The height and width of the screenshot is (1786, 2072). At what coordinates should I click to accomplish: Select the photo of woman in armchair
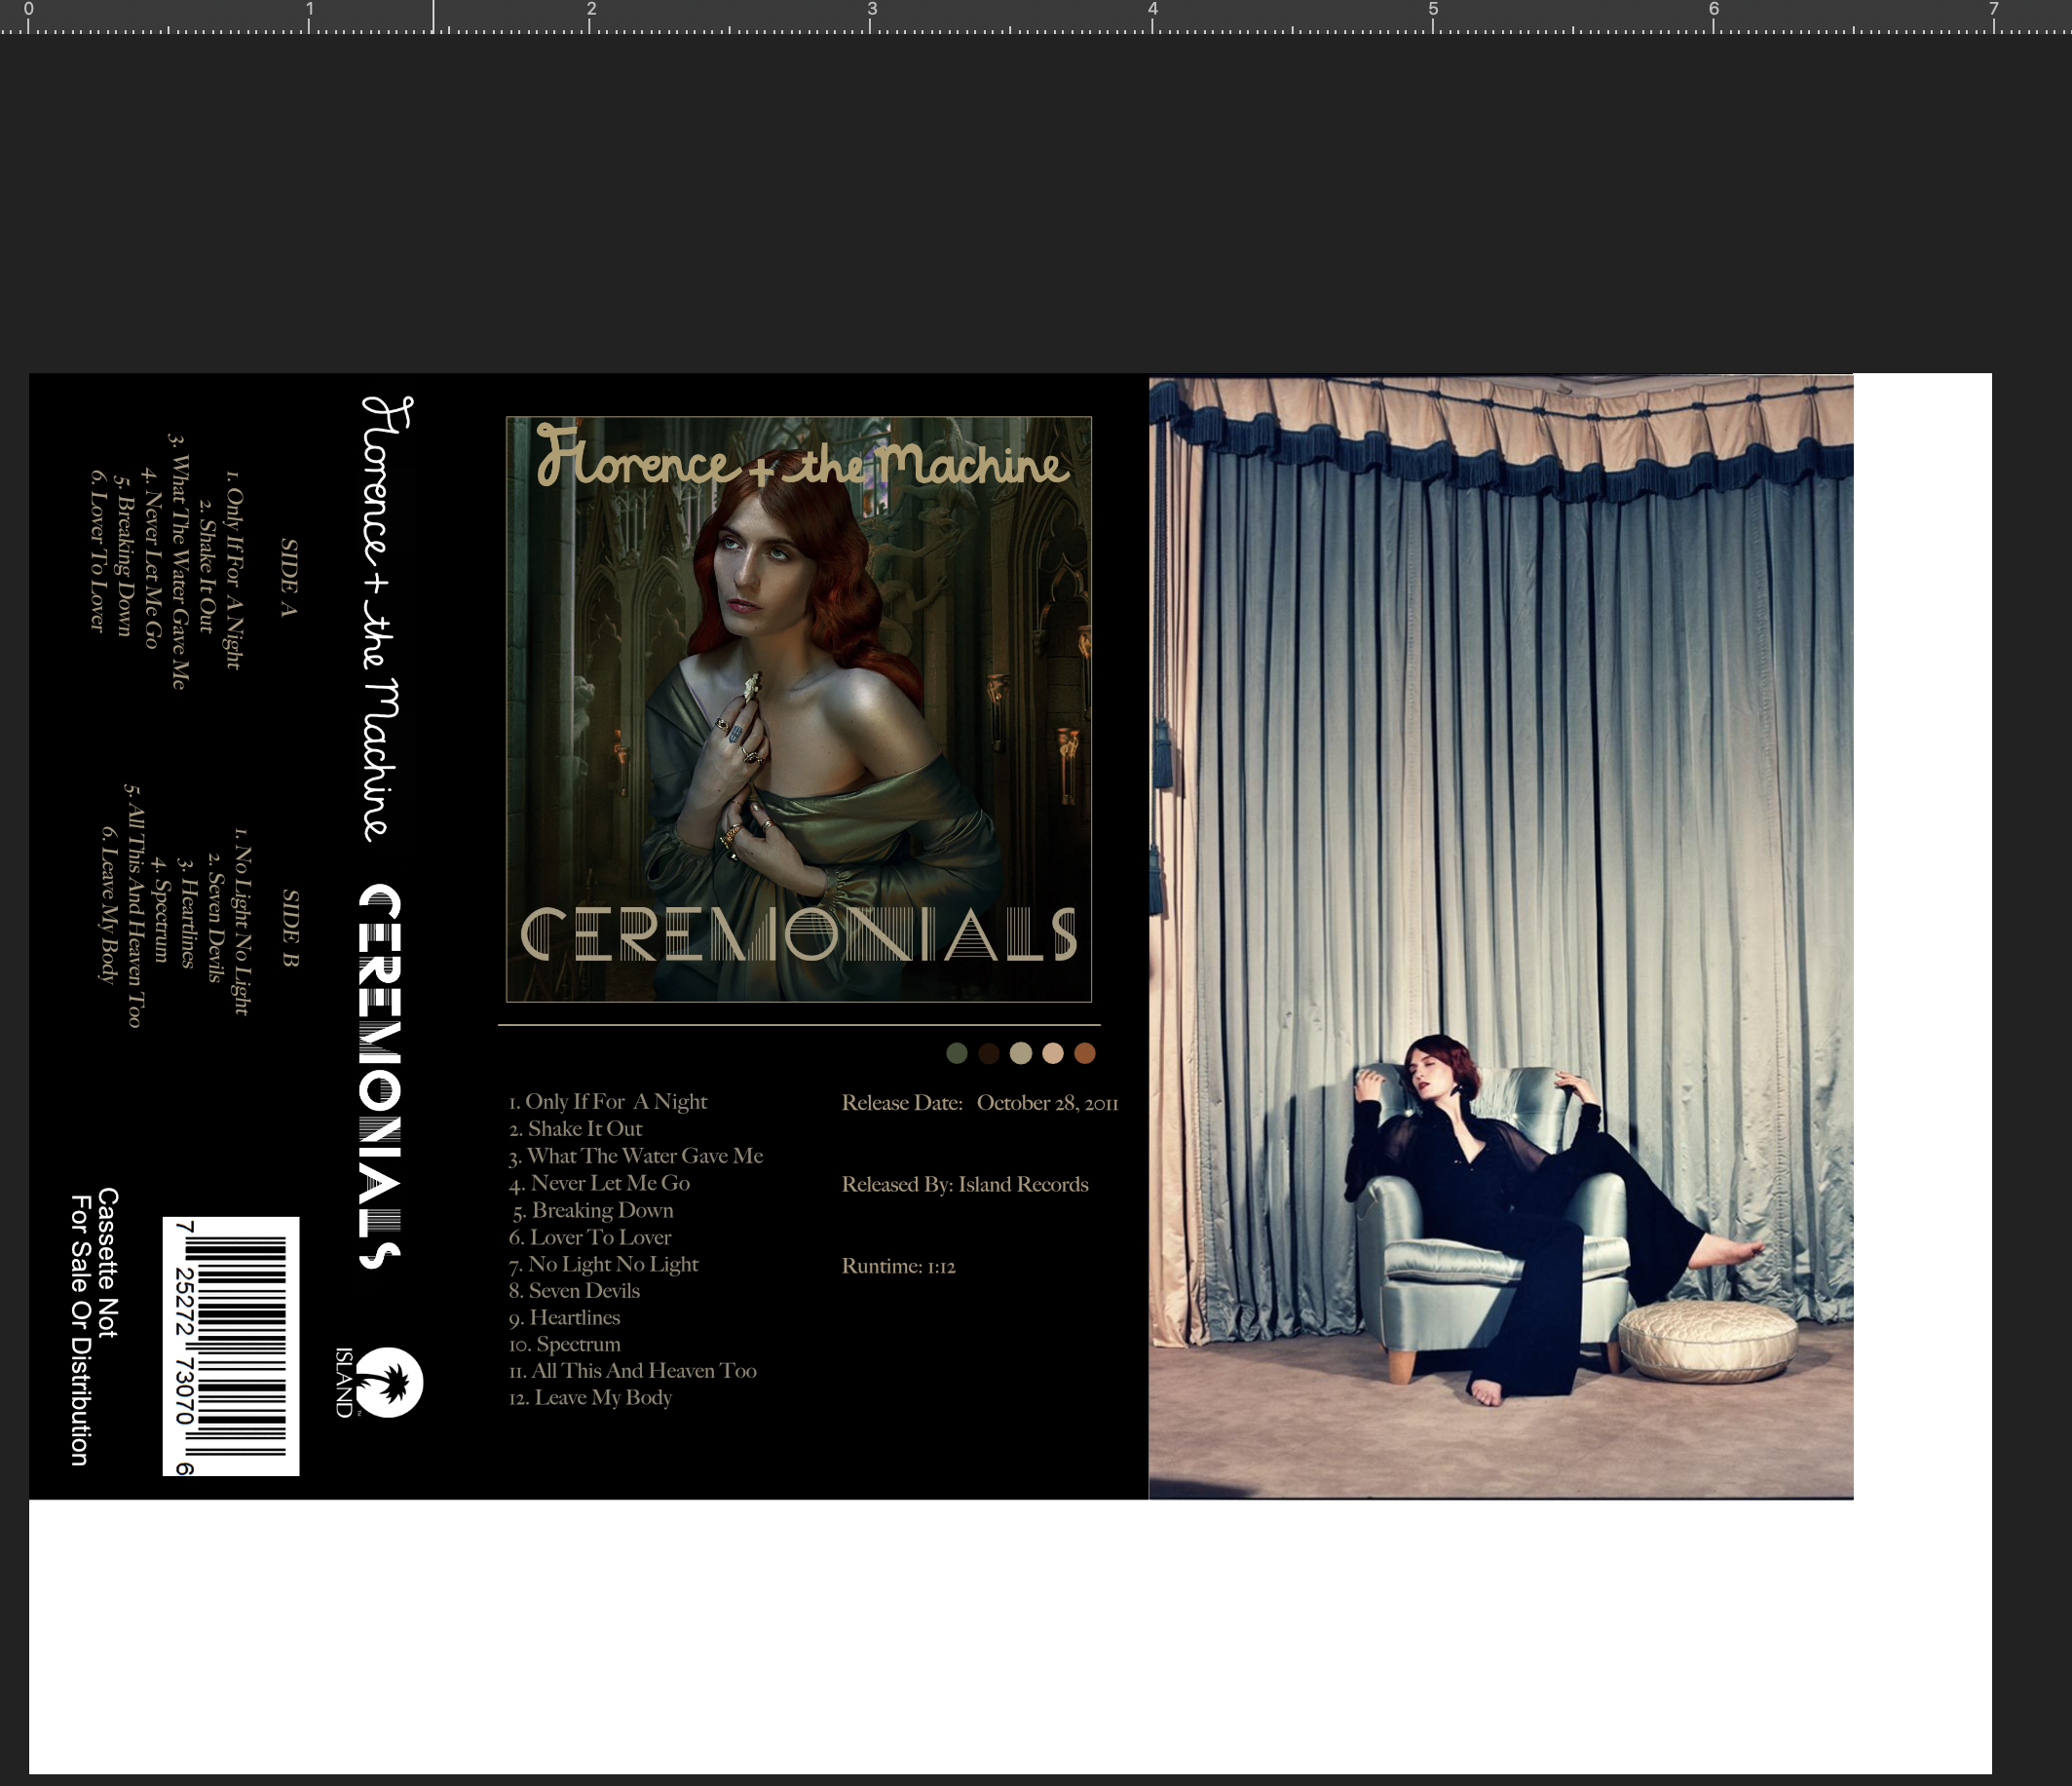[x=1501, y=937]
